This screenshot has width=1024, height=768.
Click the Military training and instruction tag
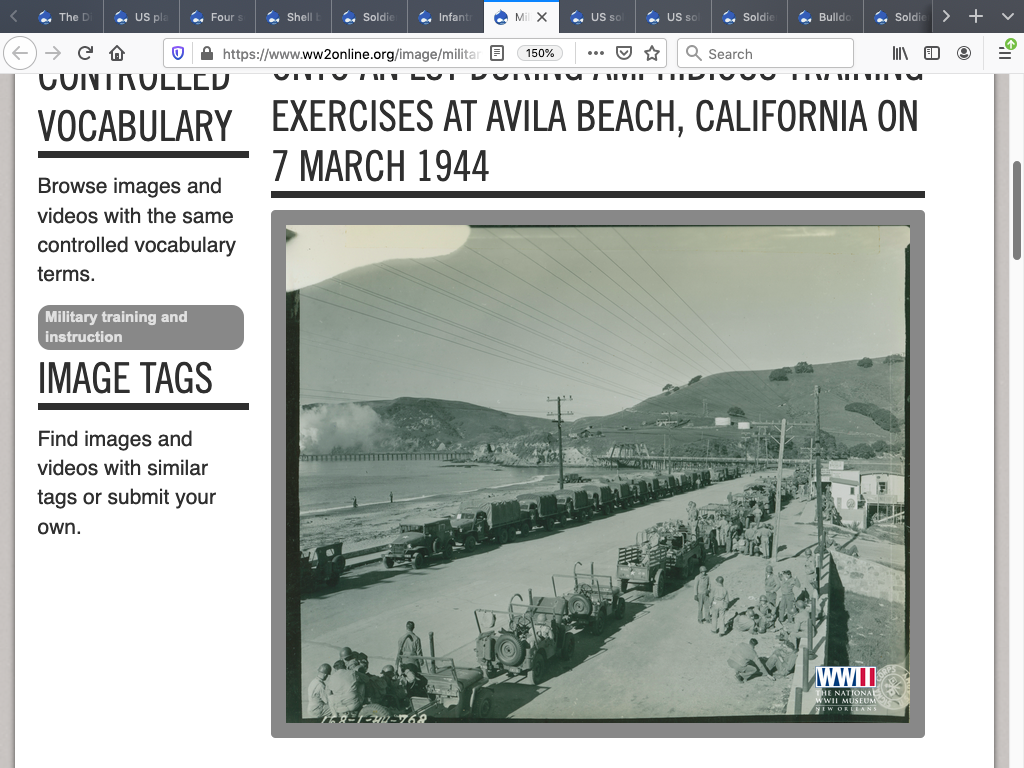(x=140, y=327)
